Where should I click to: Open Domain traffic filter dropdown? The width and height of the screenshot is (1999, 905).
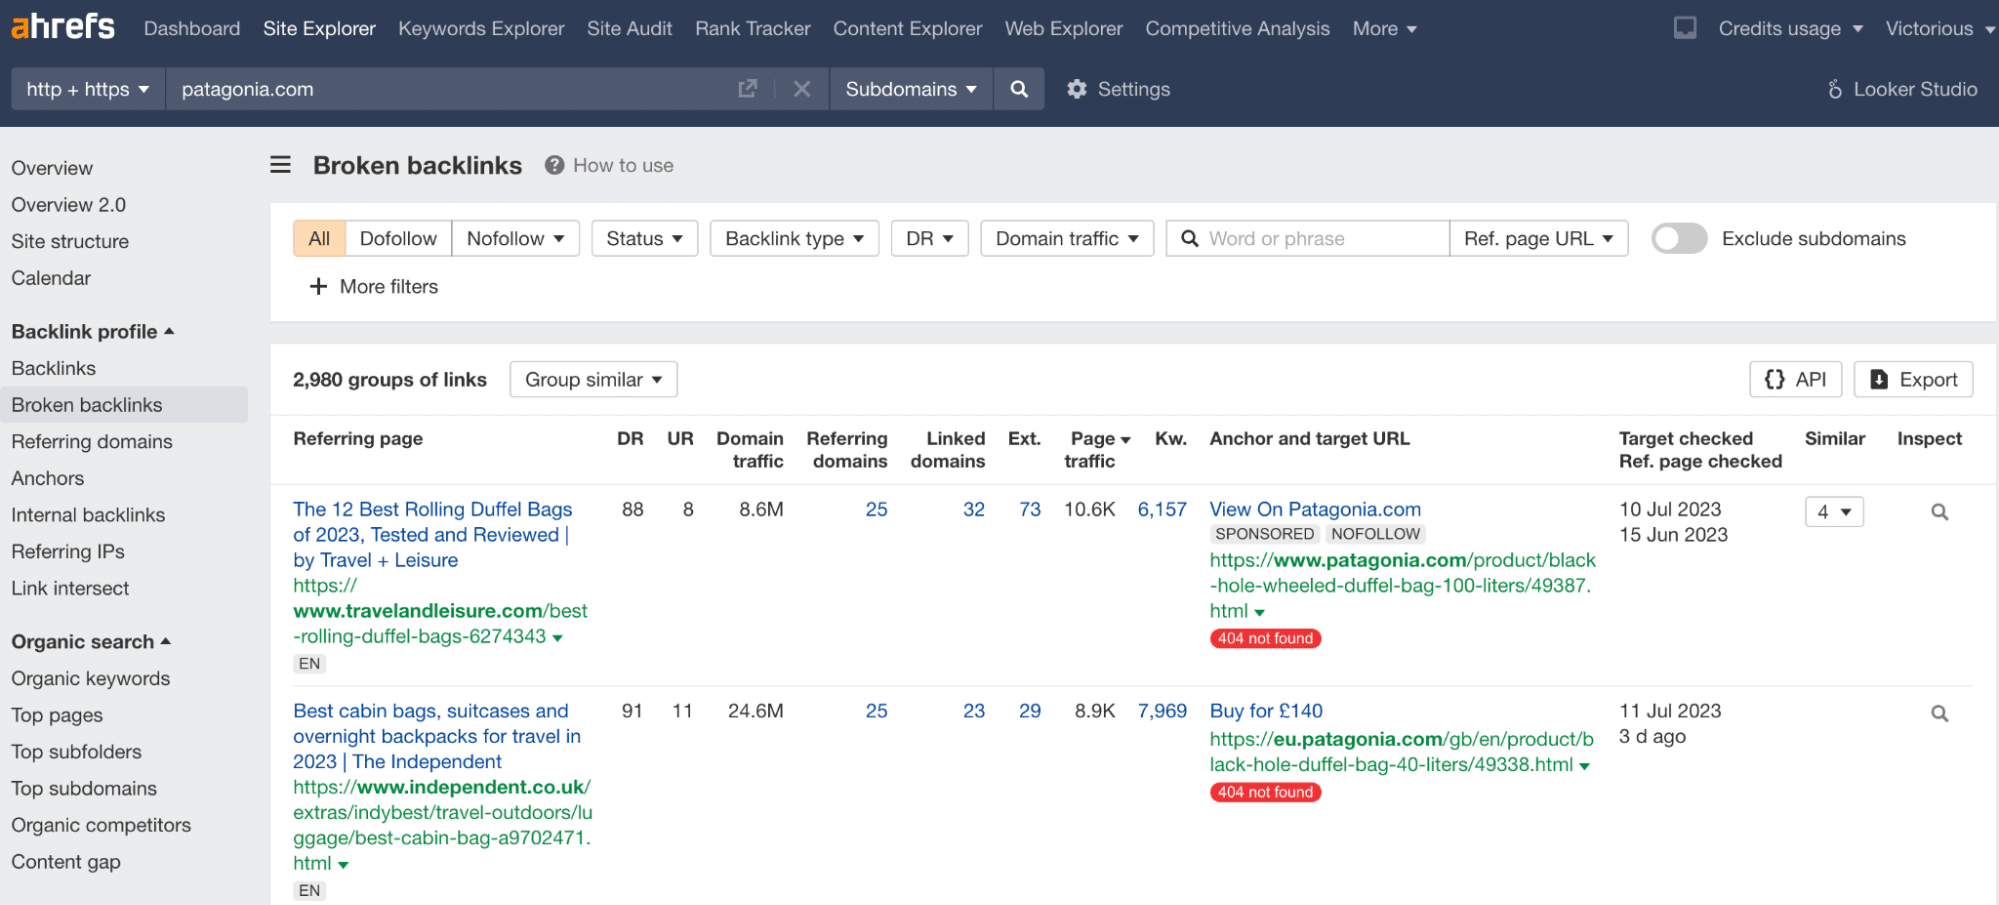click(x=1067, y=238)
